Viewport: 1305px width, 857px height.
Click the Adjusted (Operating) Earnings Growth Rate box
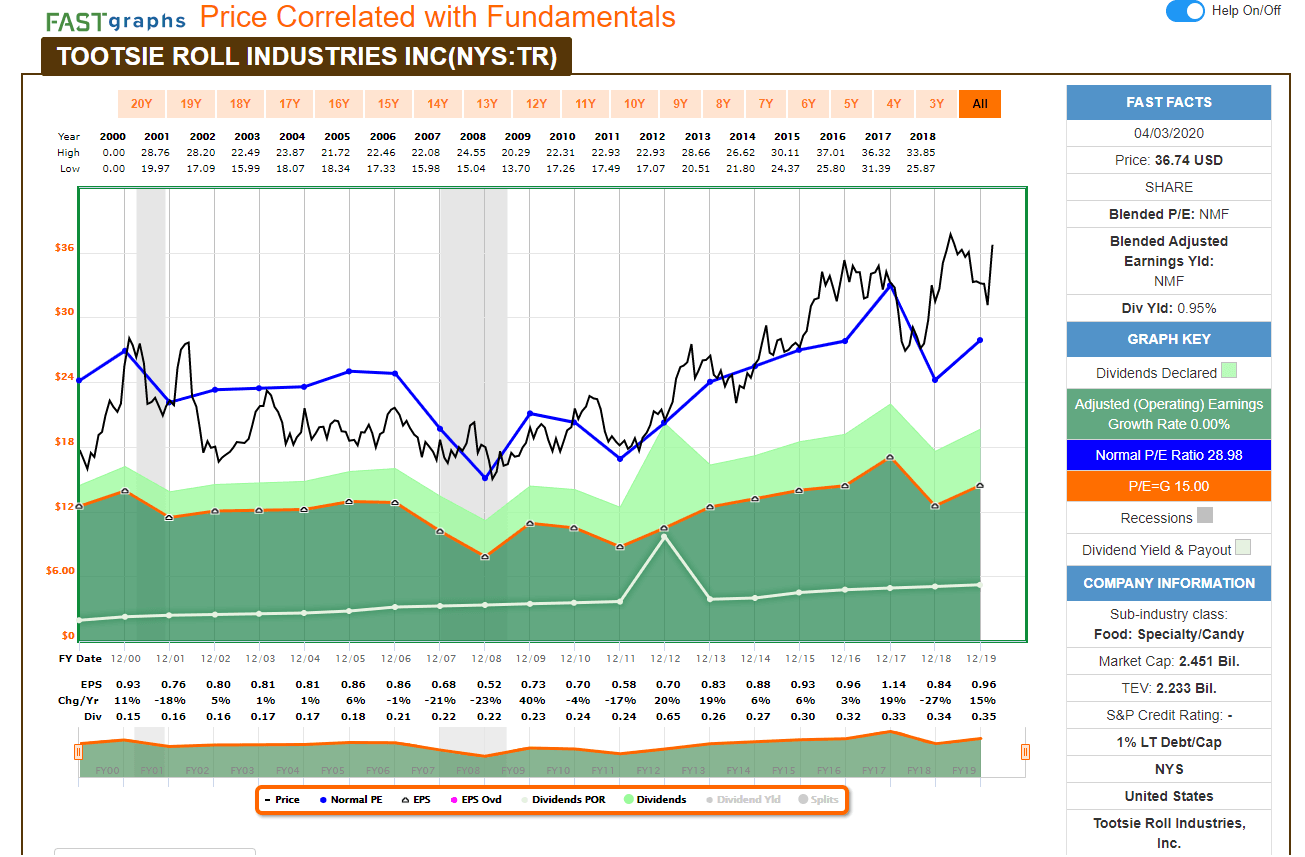[1169, 414]
